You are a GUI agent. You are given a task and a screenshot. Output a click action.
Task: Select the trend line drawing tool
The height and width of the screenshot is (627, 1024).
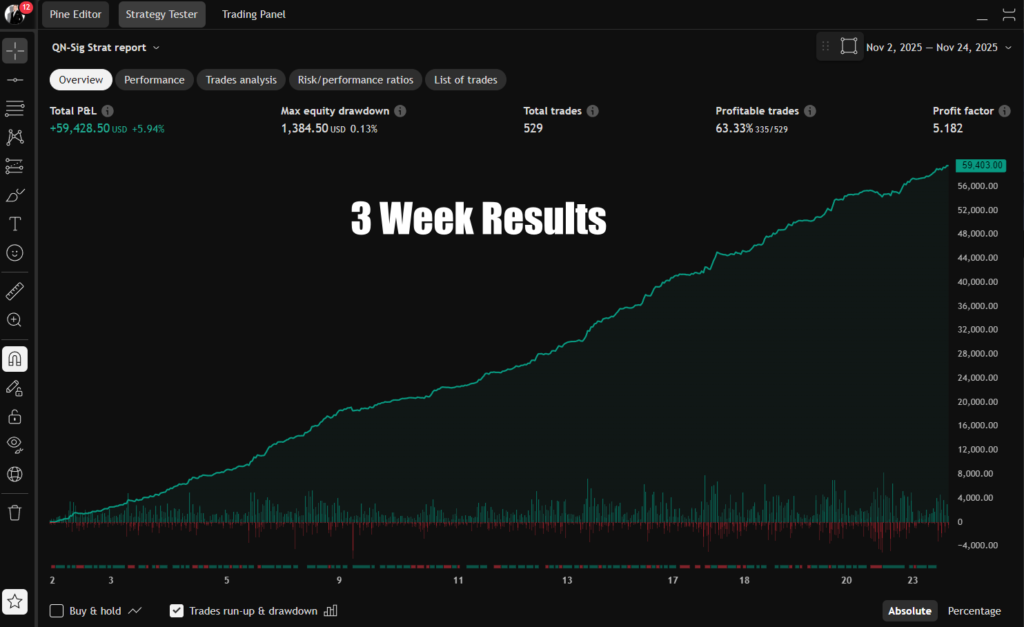tap(15, 79)
